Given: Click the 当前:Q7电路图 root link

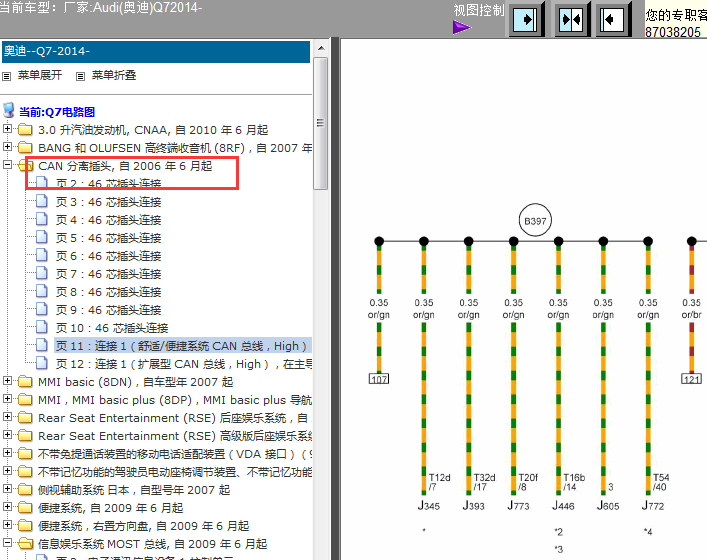Looking at the screenshot, I should click(x=57, y=112).
